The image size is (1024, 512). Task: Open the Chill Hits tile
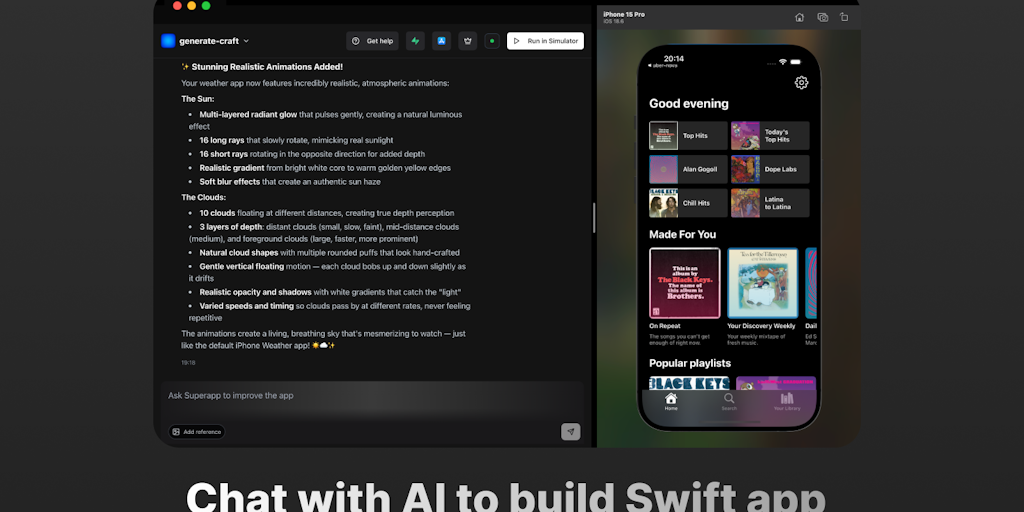(688, 203)
